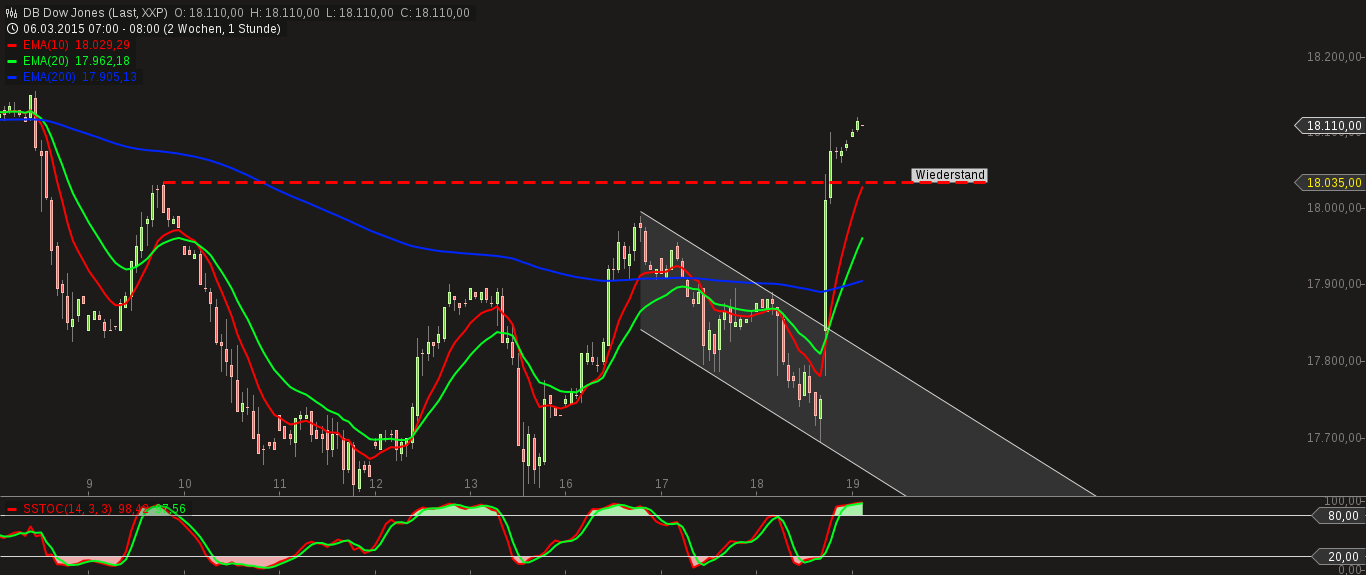This screenshot has width=1366, height=575.
Task: Click the yellow 18.035,00 resistance price tag
Action: coord(1329,182)
